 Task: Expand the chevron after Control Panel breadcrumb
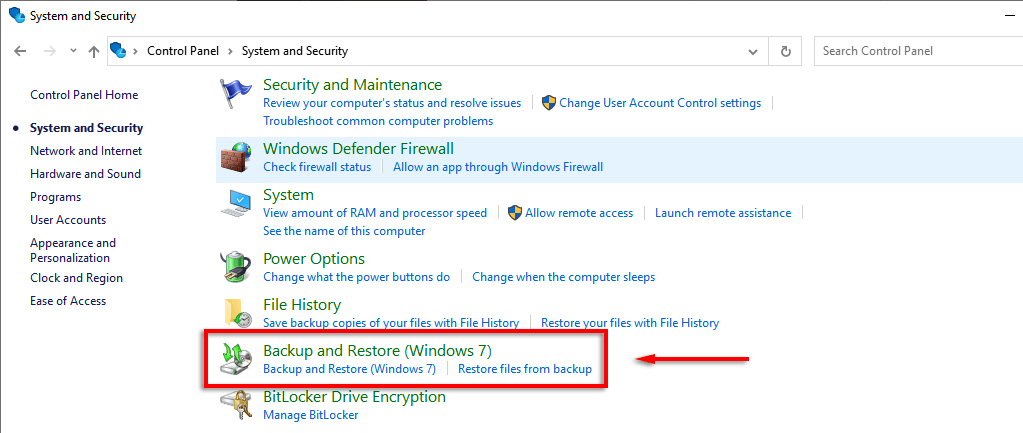[x=231, y=51]
